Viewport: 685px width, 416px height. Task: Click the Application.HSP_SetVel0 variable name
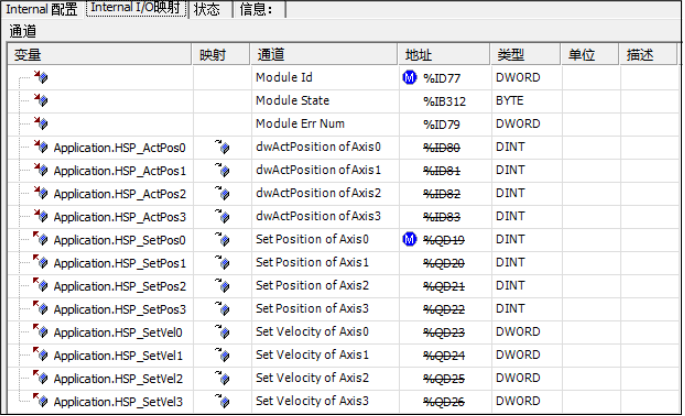point(118,333)
